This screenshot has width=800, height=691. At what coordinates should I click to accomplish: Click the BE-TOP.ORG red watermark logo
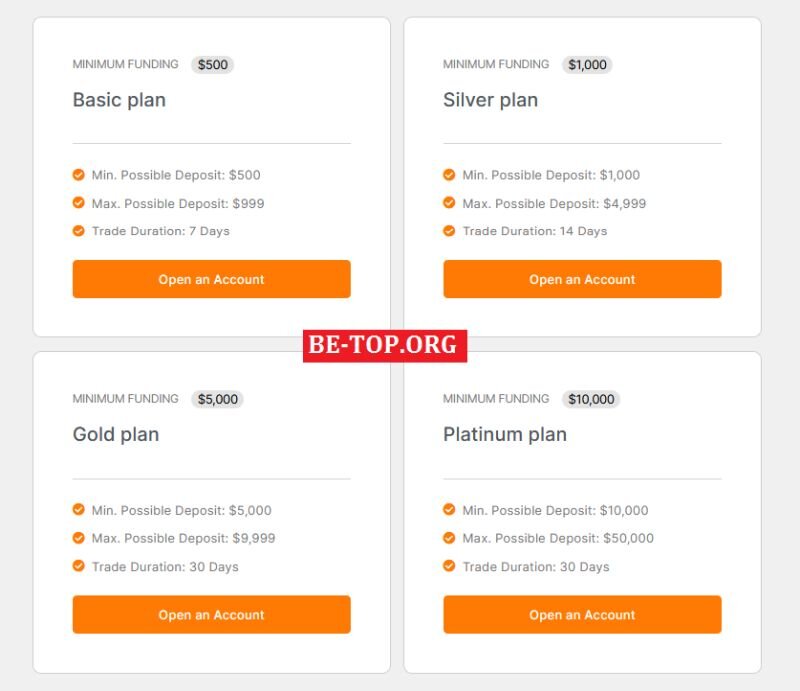385,346
